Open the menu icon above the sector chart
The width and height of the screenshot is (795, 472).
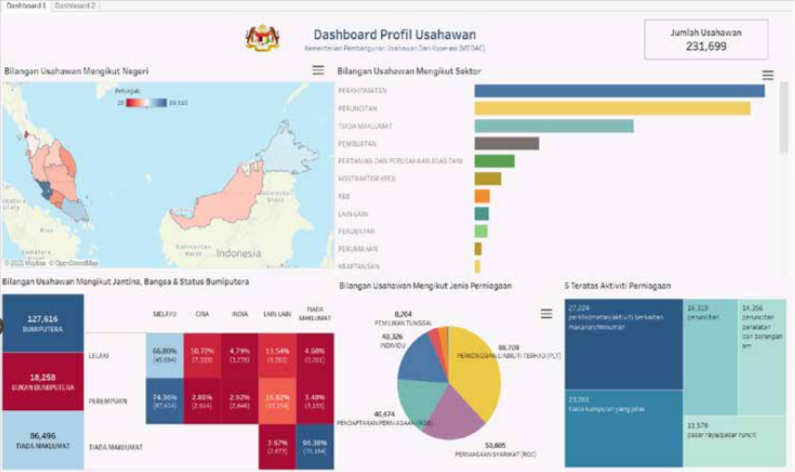(x=767, y=75)
